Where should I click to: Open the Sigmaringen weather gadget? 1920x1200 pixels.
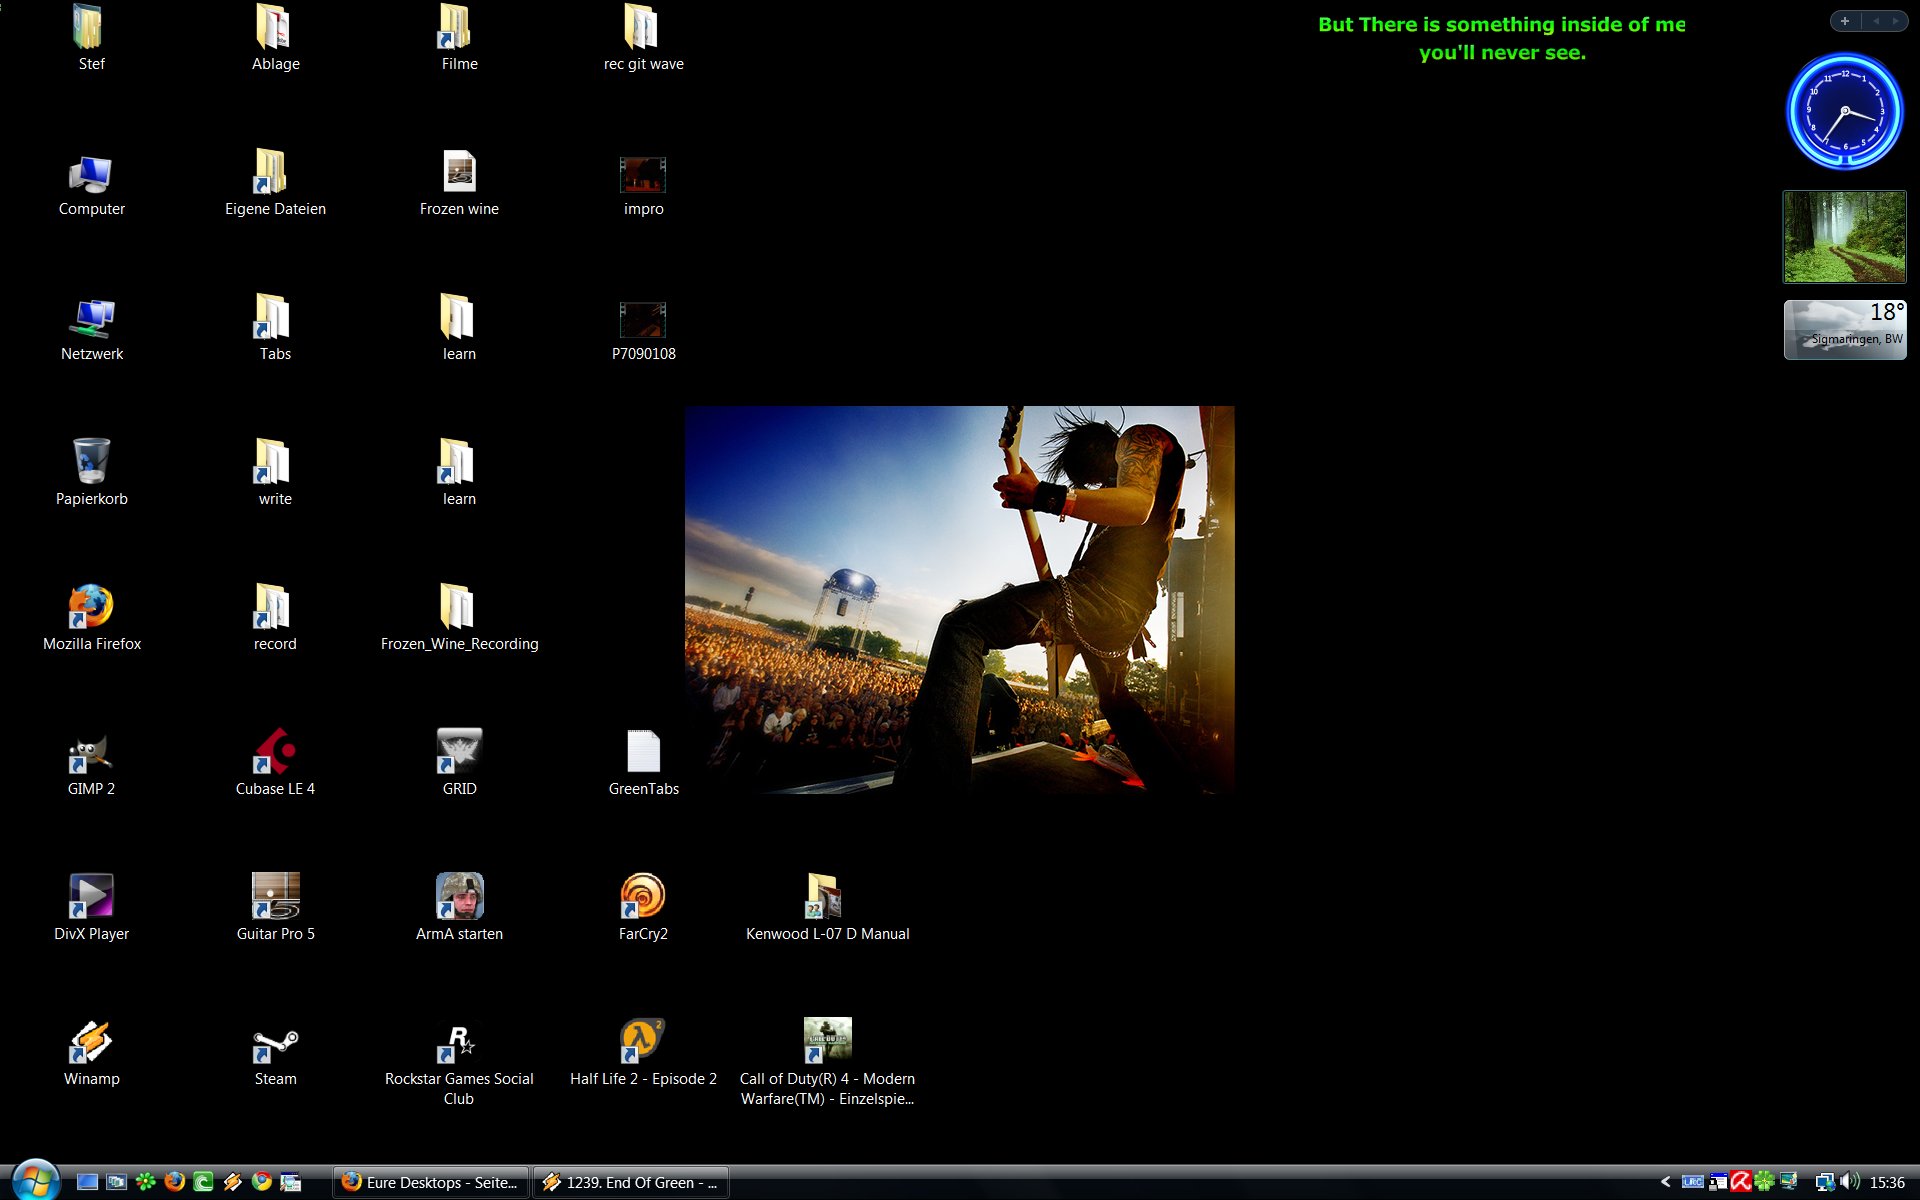pyautogui.click(x=1844, y=329)
